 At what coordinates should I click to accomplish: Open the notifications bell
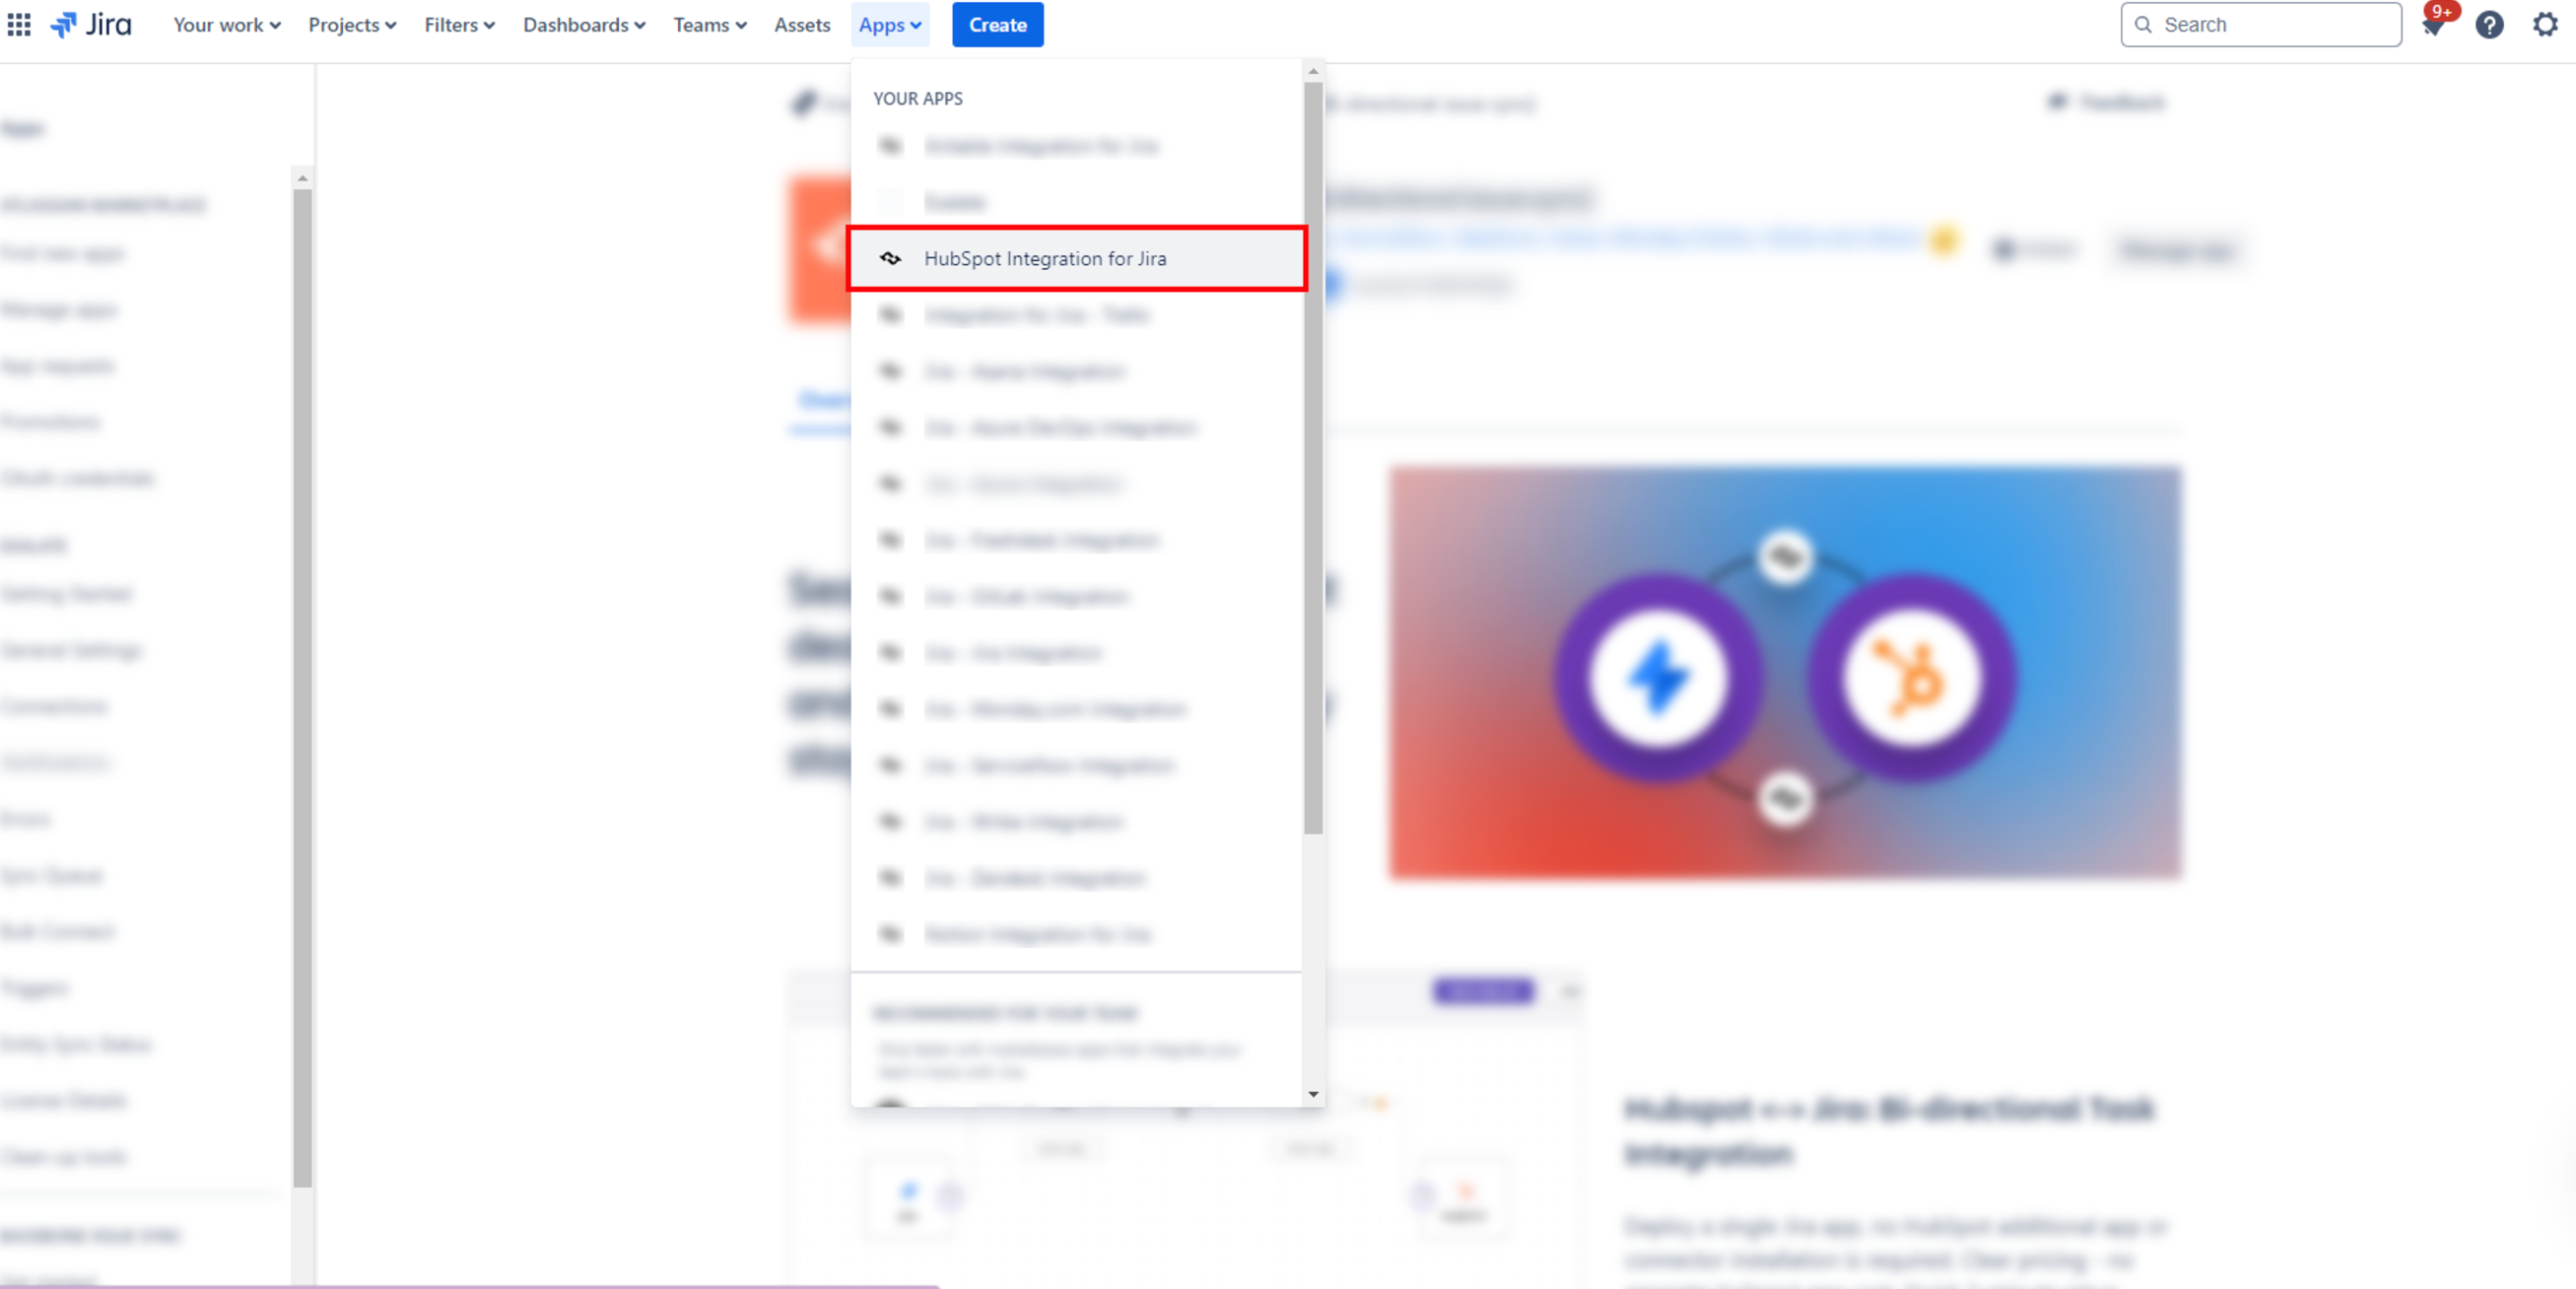pyautogui.click(x=2433, y=25)
